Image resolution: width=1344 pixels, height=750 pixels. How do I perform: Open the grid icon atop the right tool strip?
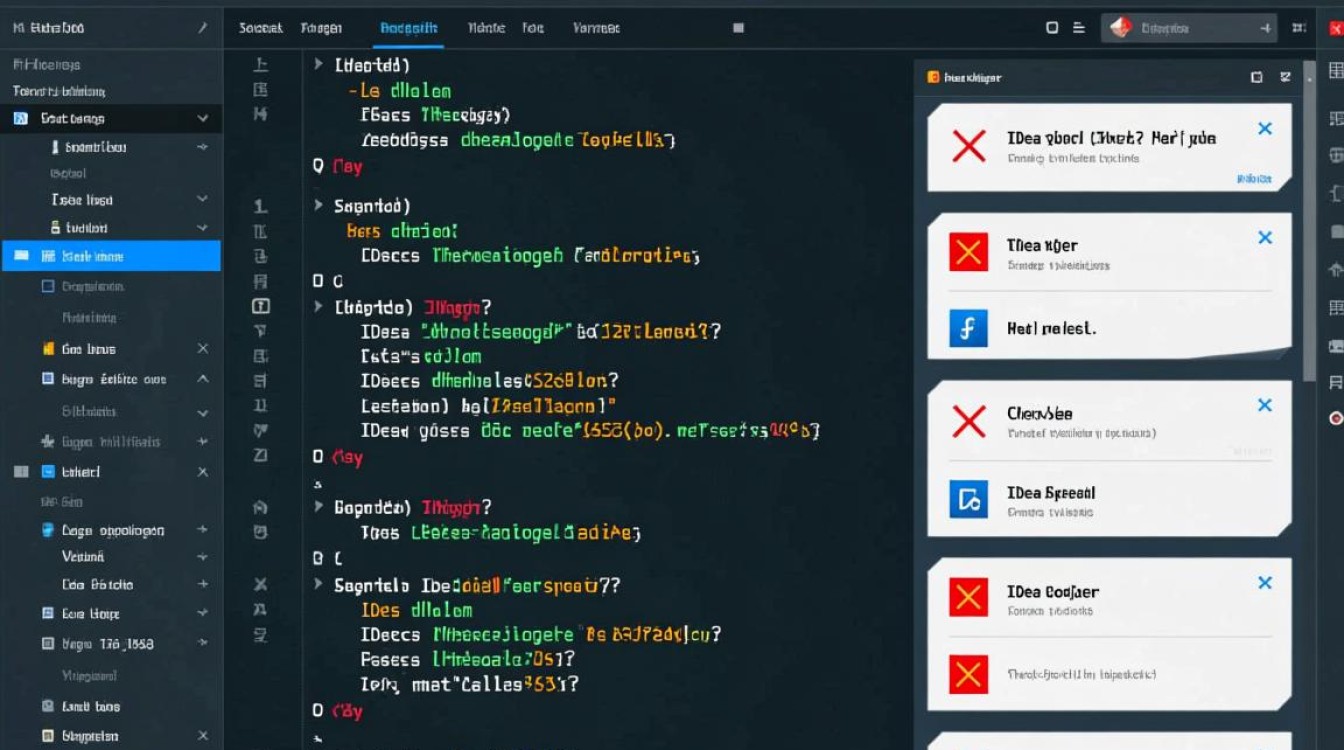point(1335,70)
